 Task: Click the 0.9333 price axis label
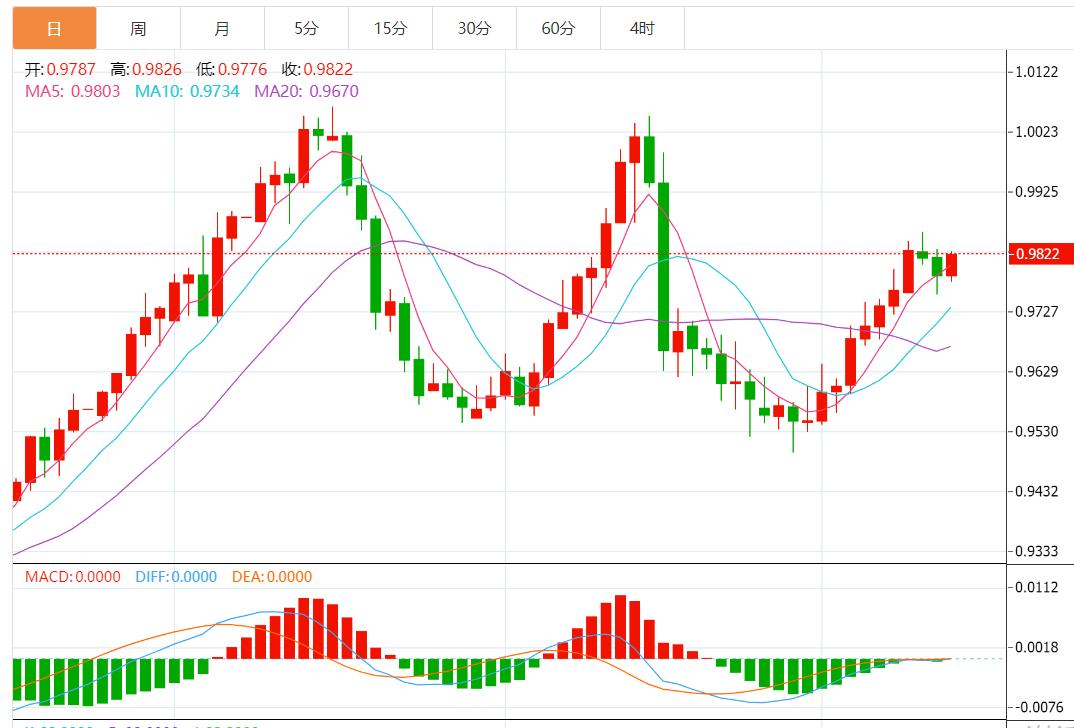coord(1038,551)
